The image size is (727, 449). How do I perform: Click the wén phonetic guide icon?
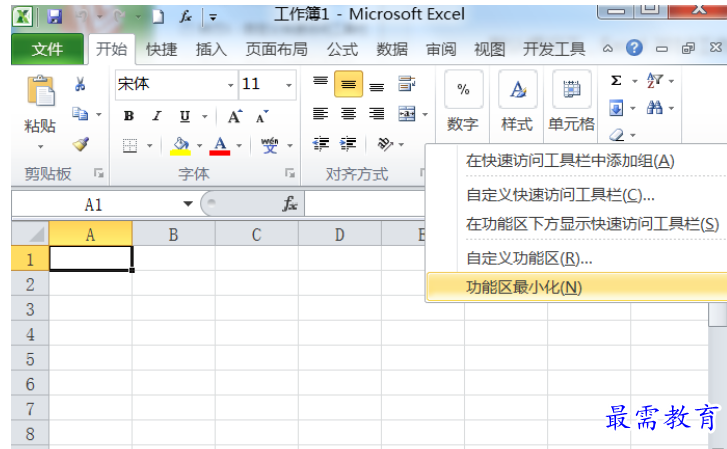click(270, 146)
